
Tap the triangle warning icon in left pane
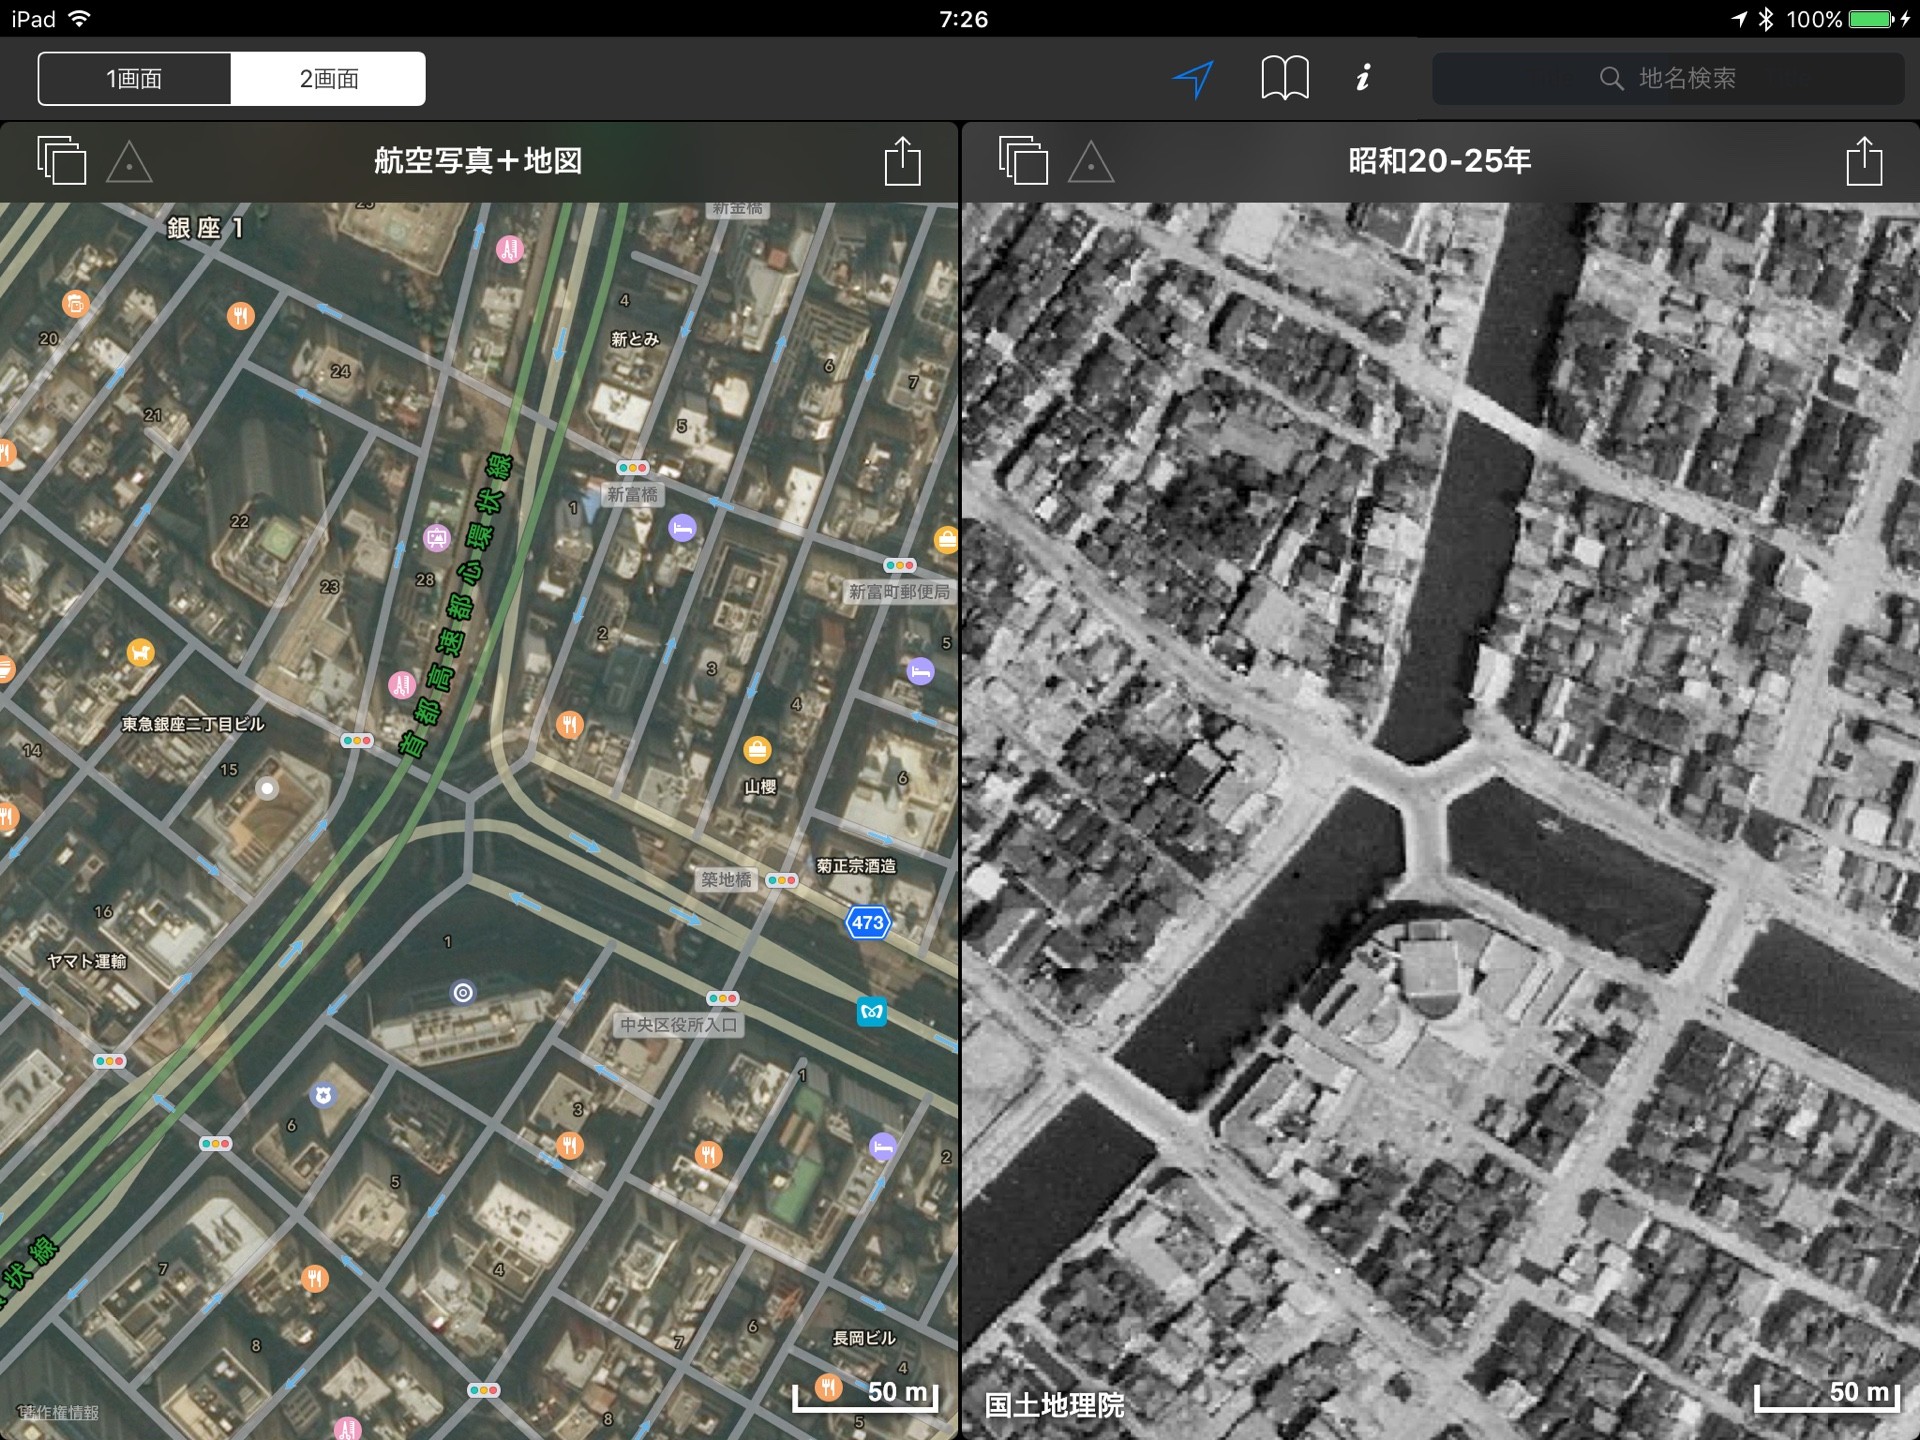[x=129, y=162]
